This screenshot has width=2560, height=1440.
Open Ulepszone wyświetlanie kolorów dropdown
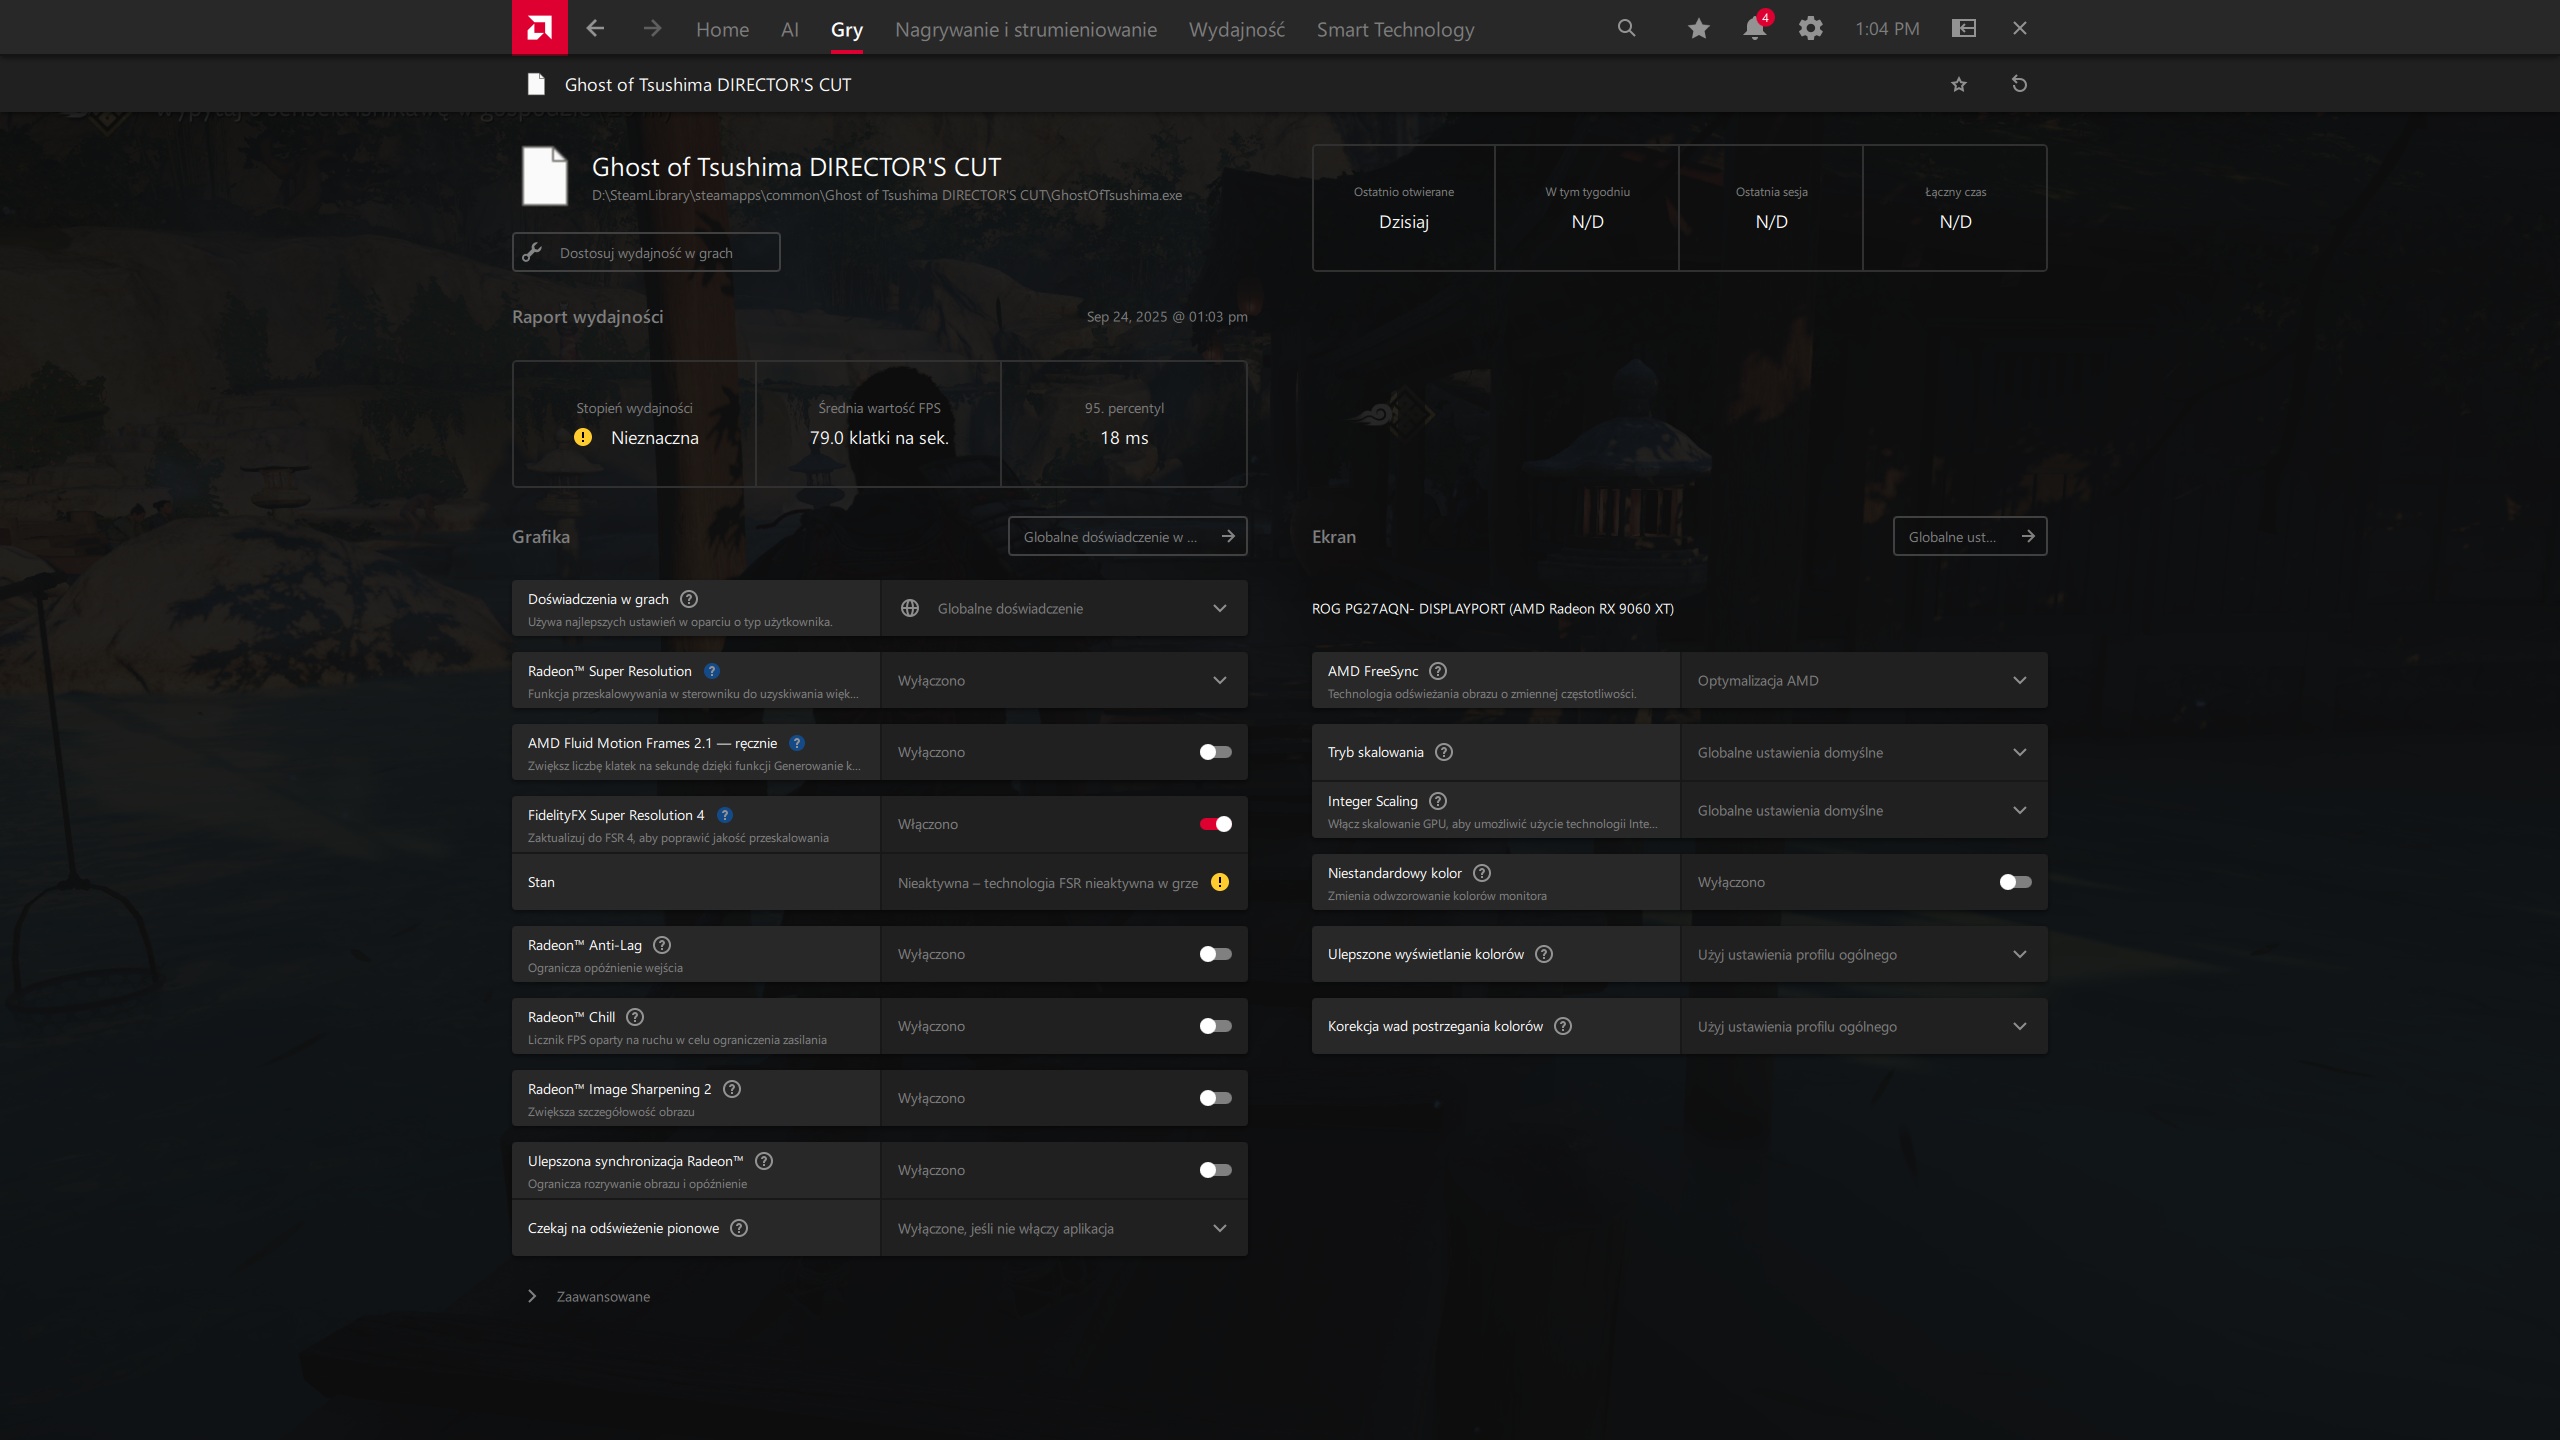point(1864,954)
